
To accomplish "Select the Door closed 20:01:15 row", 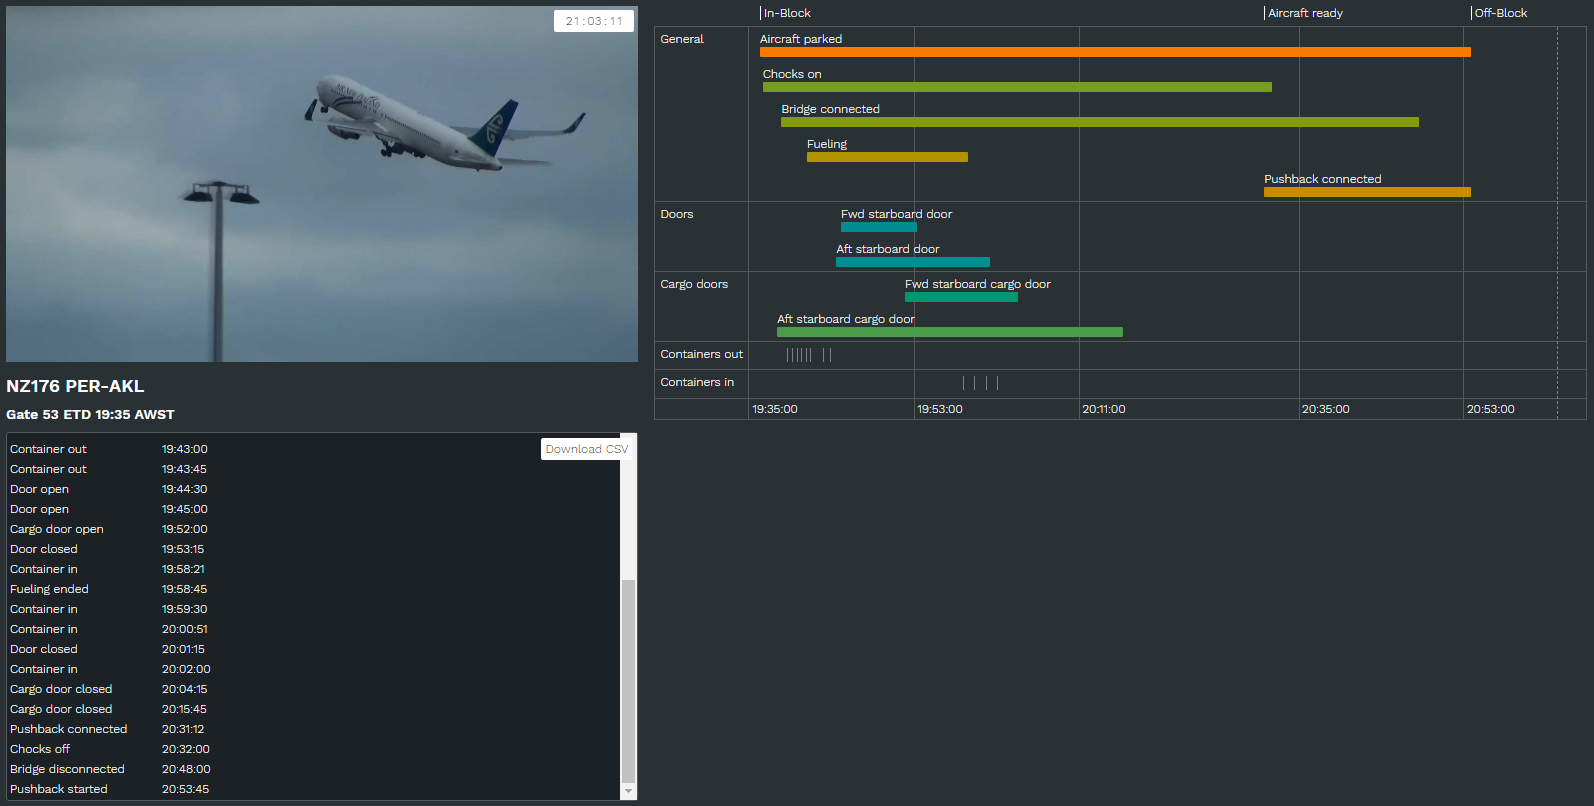I will 314,649.
